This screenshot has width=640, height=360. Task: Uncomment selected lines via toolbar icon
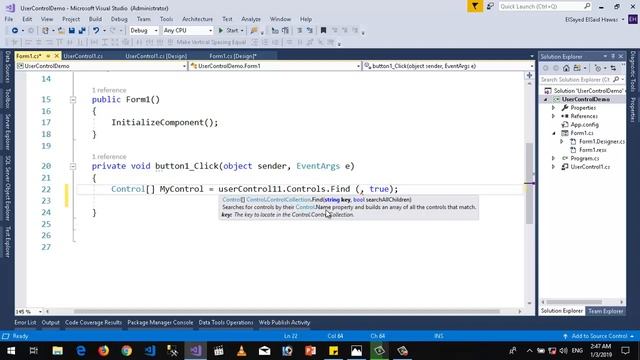tap(309, 30)
